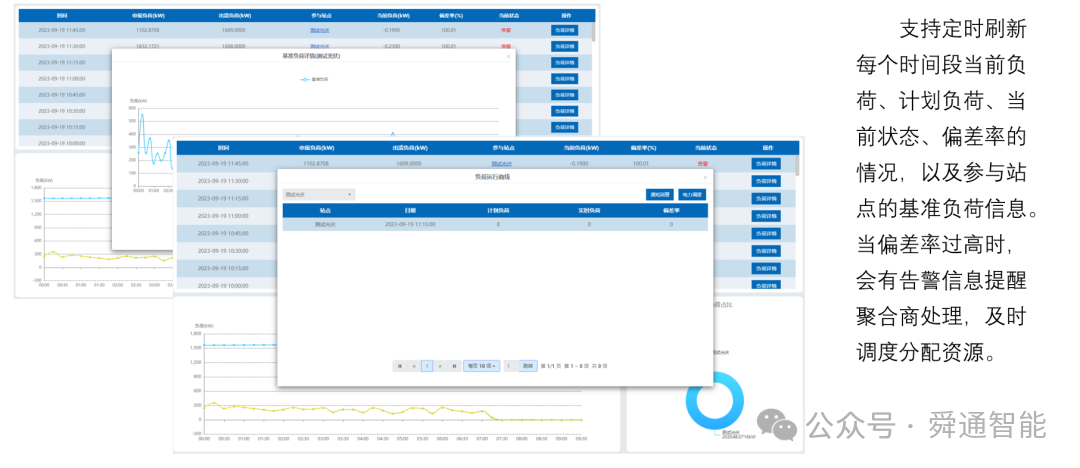Go to previous page arrow
The image size is (1080, 468).
point(413,366)
